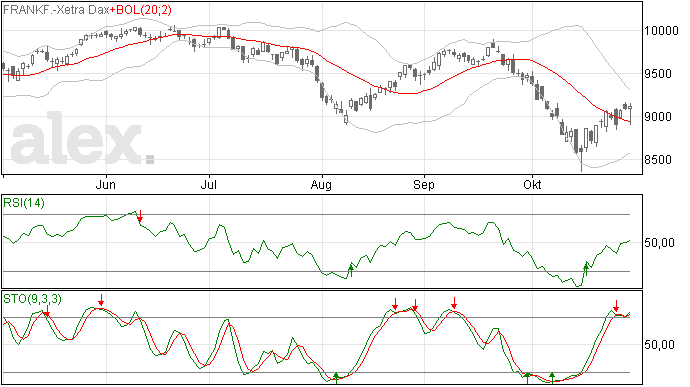Click the green STO buy arrow in August
Screen dimensions: 690x387
(x=336, y=378)
